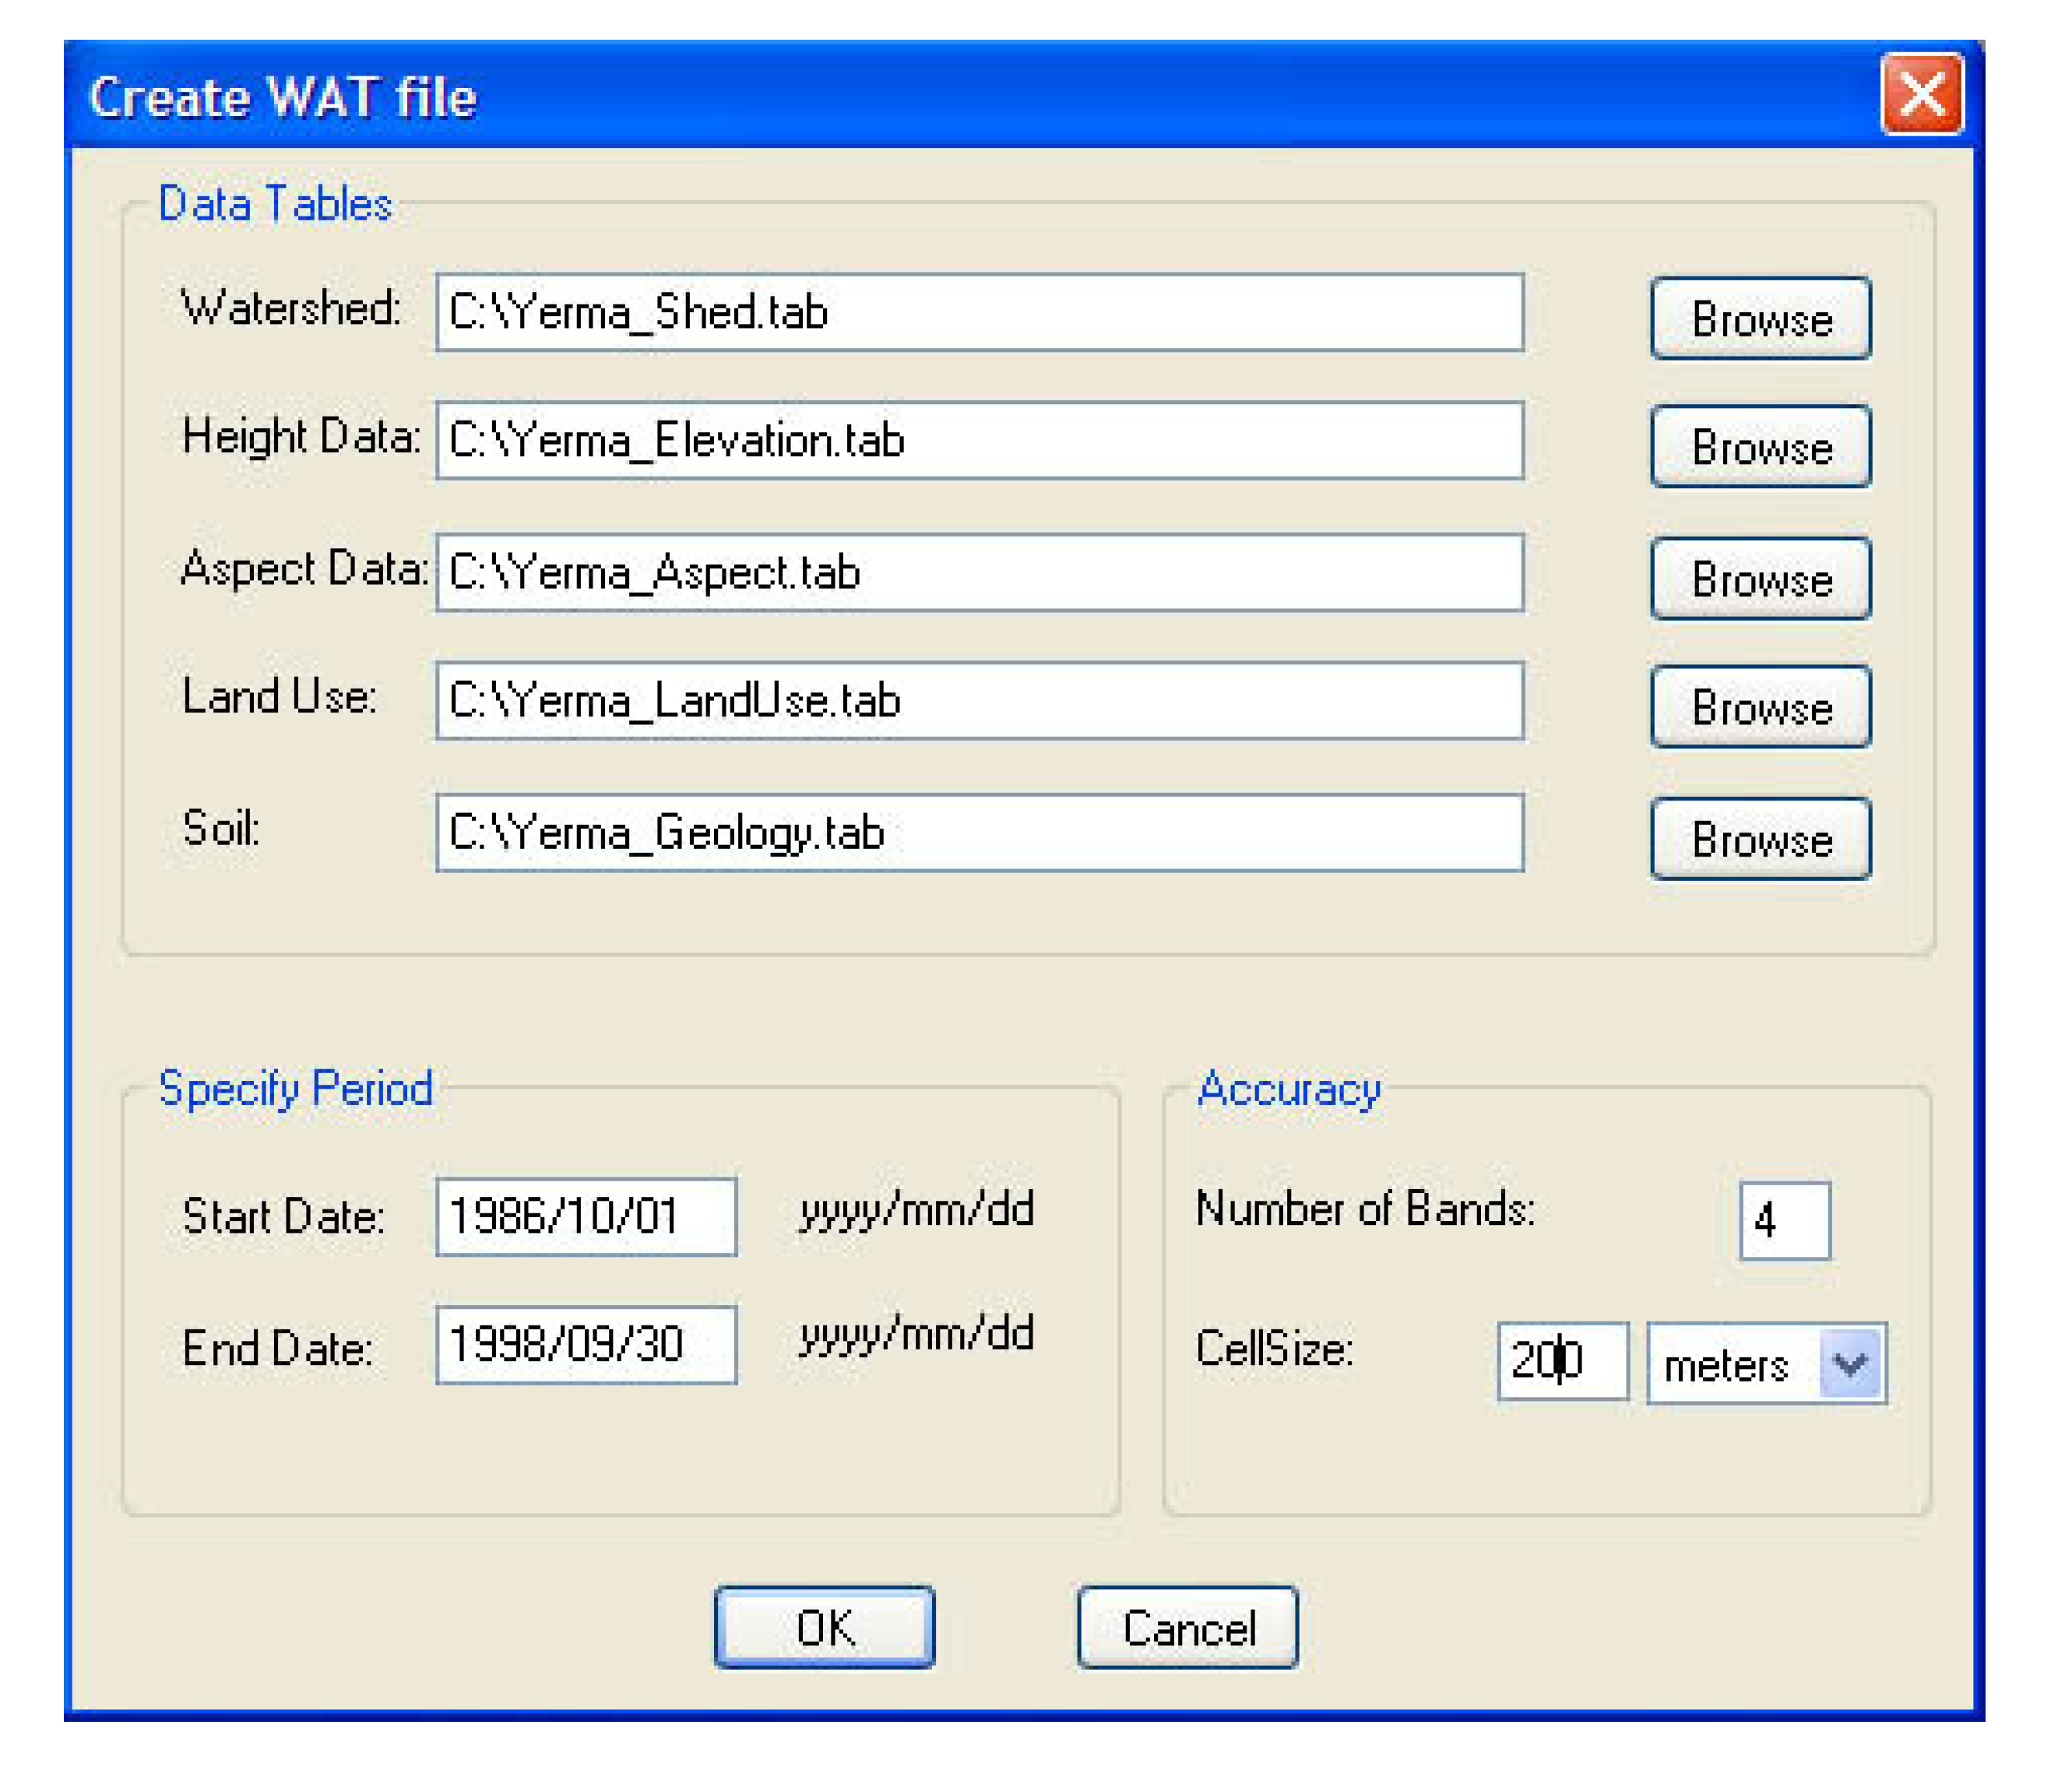2072x1774 pixels.
Task: Click the Land Use path field
Action: click(979, 701)
